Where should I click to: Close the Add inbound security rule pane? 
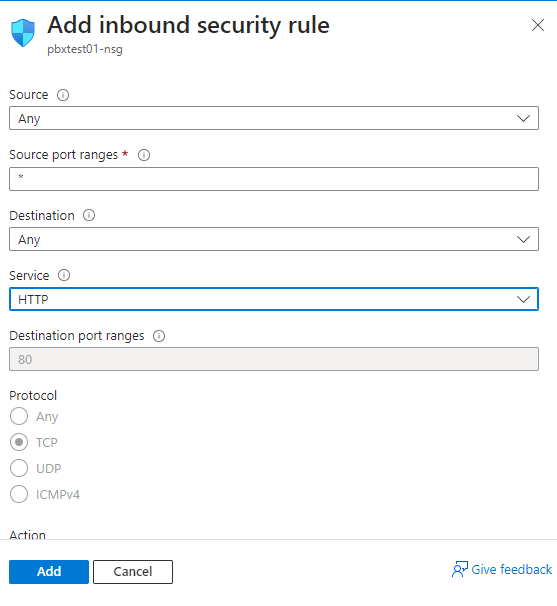click(538, 25)
